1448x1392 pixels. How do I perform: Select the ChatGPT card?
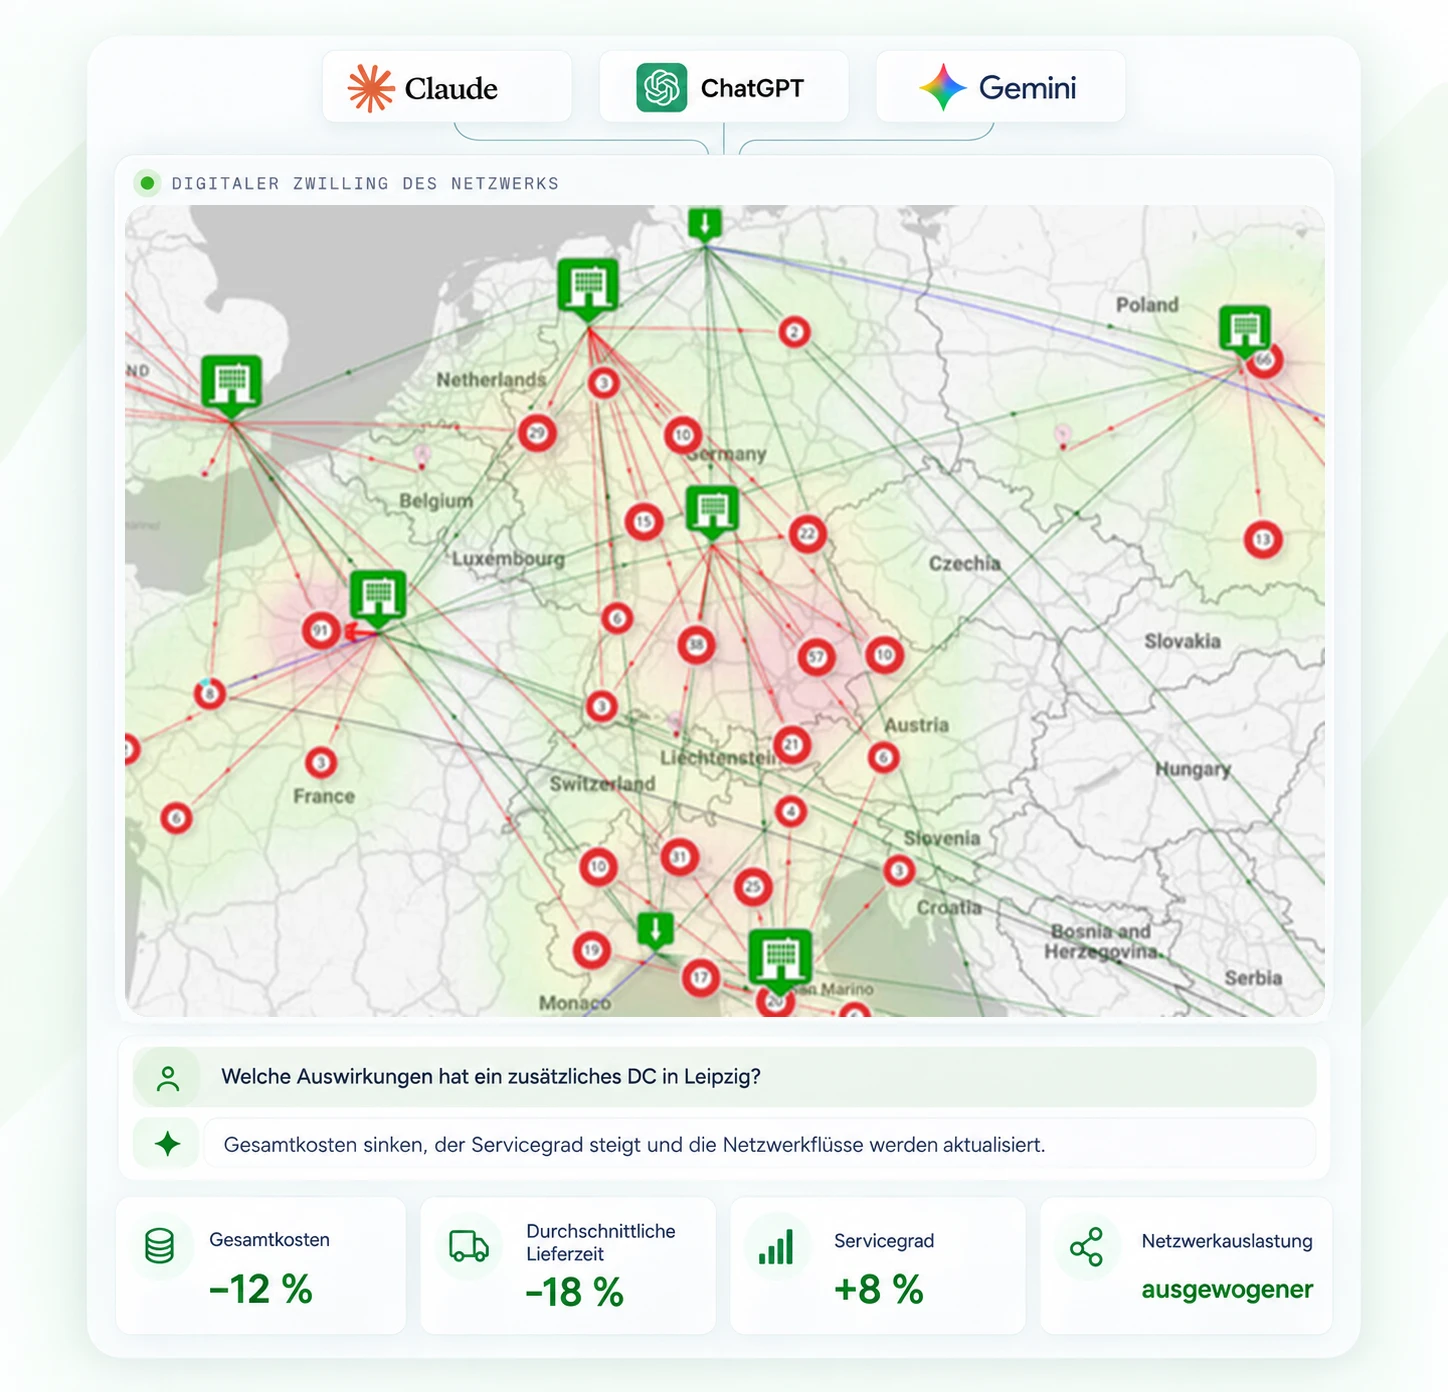pos(724,87)
